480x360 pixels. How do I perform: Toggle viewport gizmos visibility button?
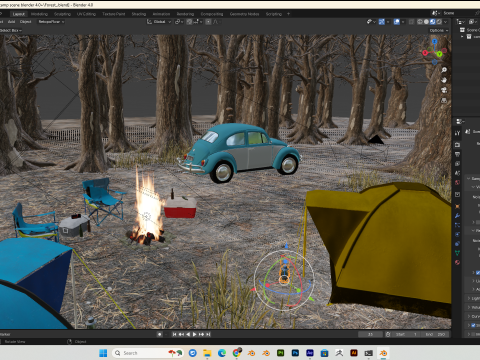point(382,22)
